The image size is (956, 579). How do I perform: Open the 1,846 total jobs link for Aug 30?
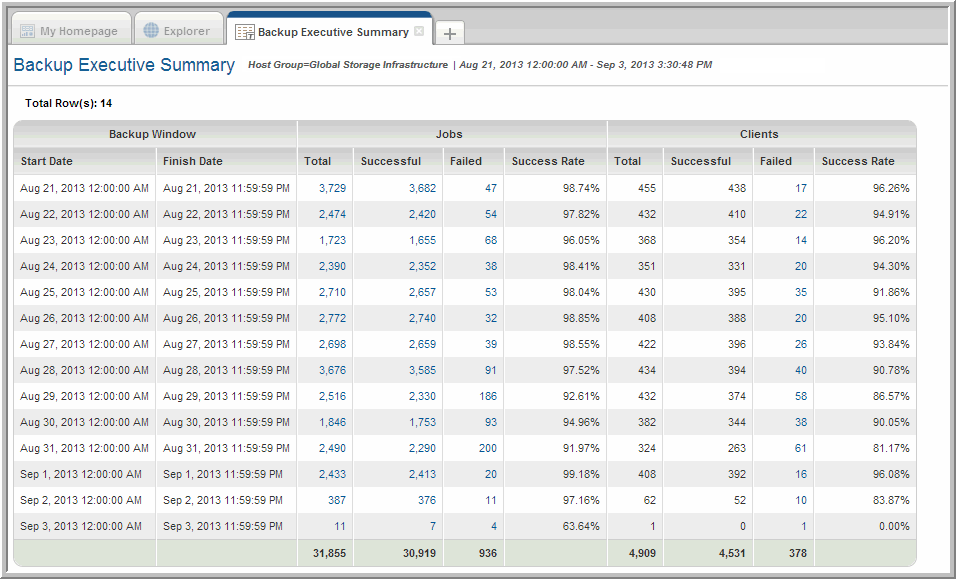[332, 422]
